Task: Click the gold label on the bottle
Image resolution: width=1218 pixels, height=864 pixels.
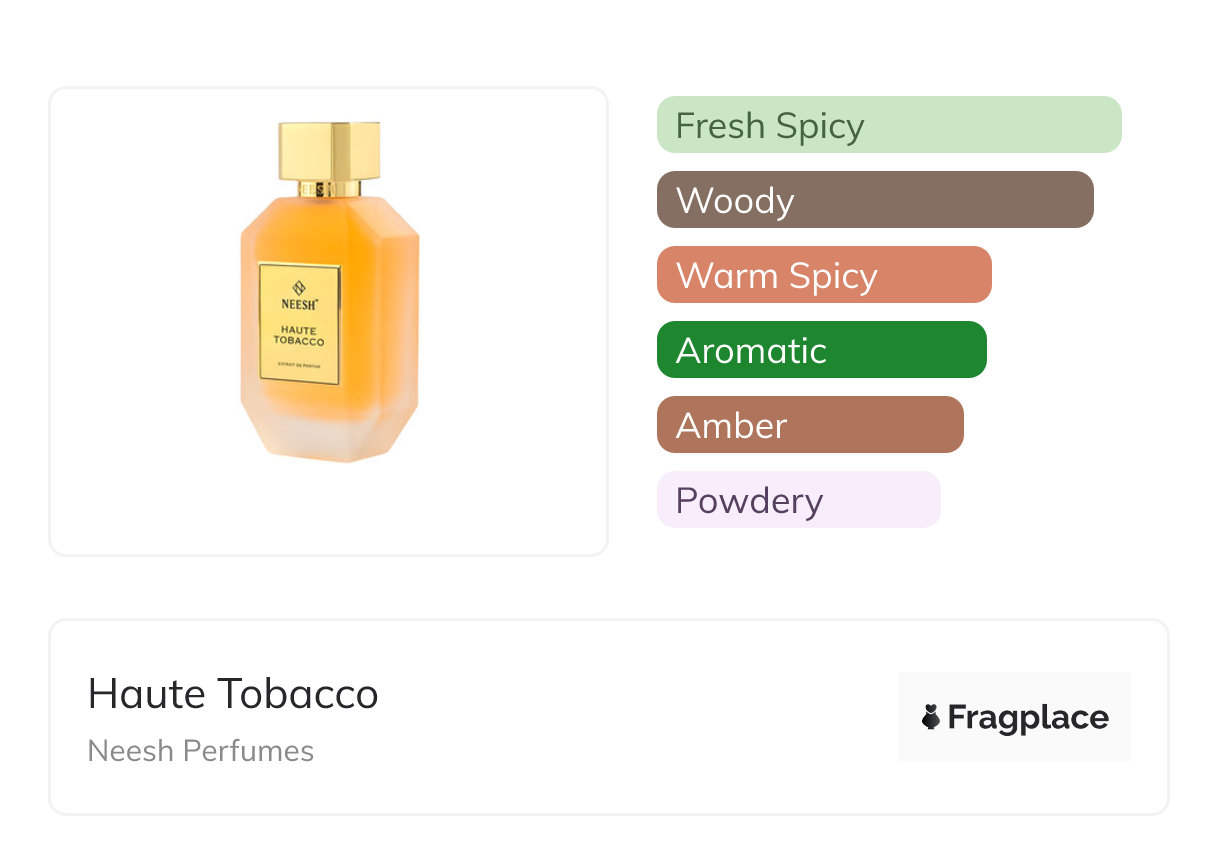Action: click(299, 322)
